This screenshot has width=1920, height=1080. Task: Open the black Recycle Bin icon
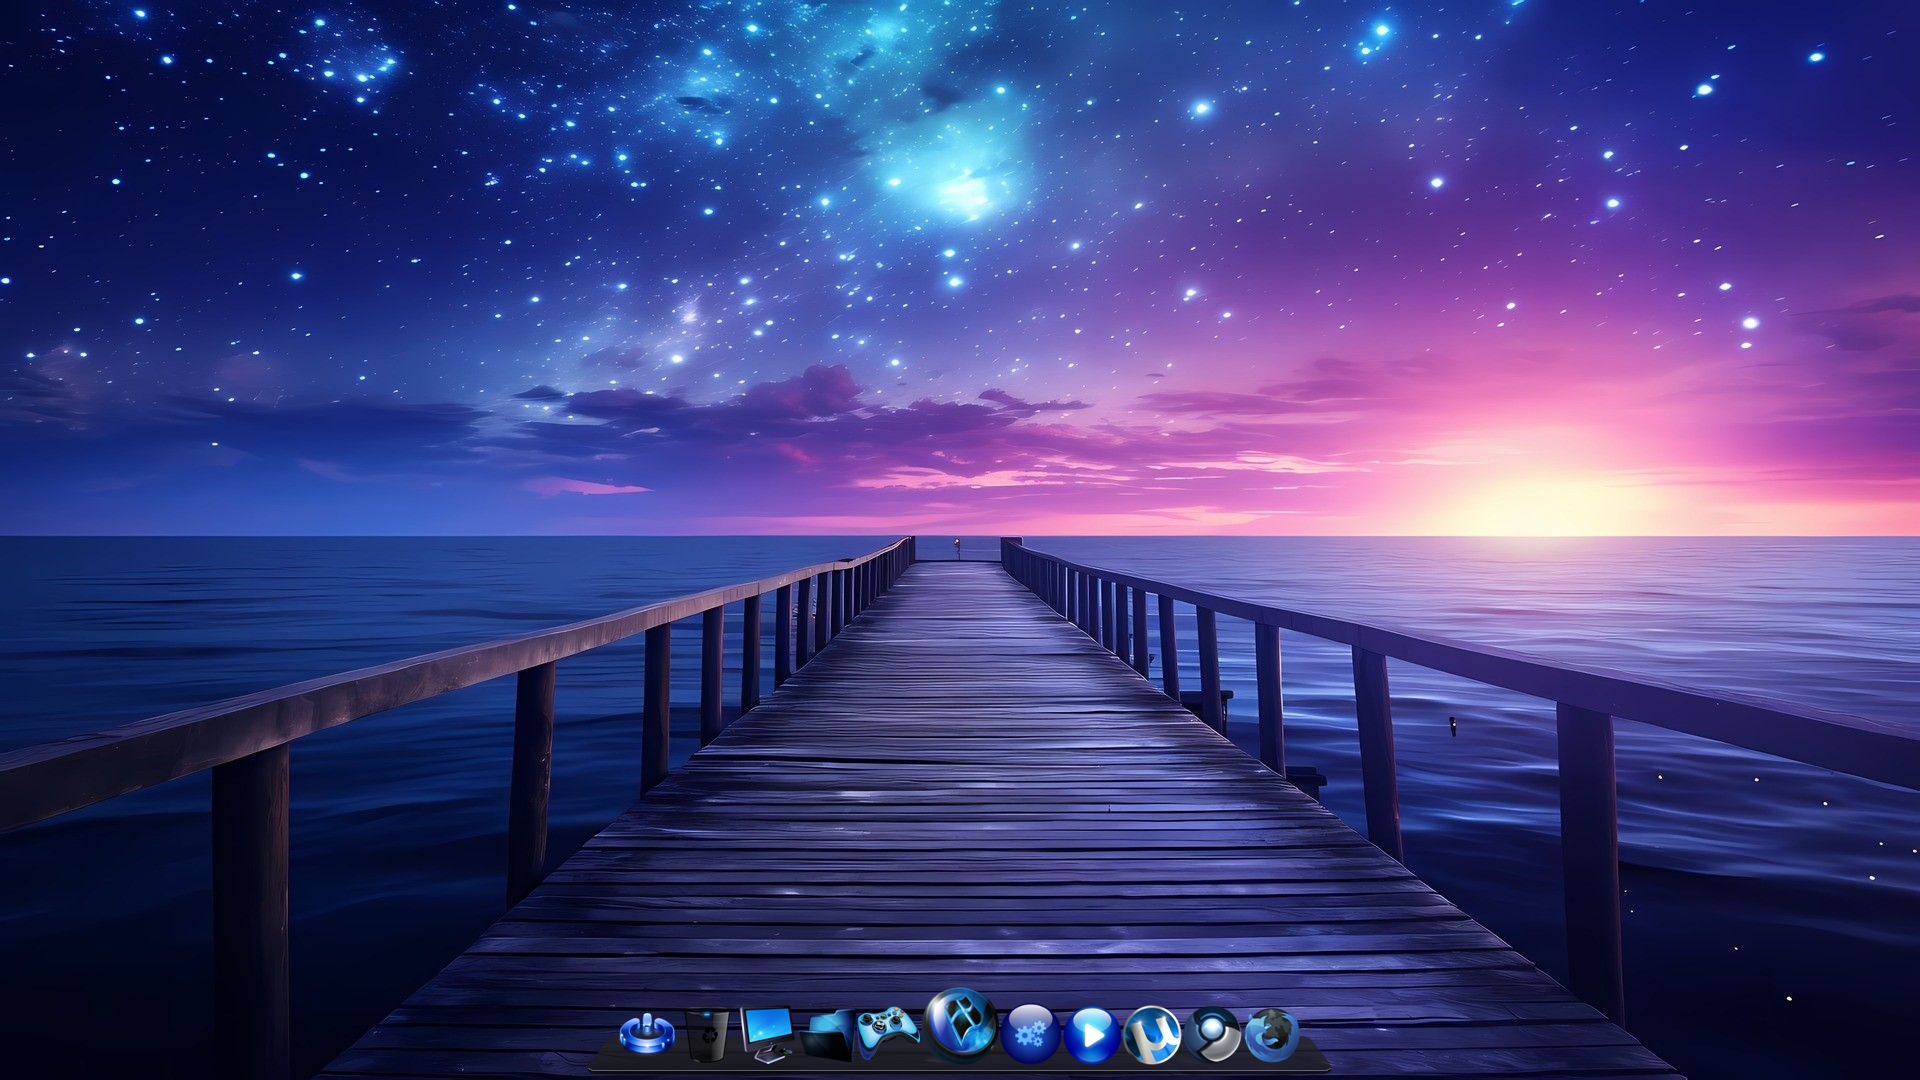pos(707,1034)
